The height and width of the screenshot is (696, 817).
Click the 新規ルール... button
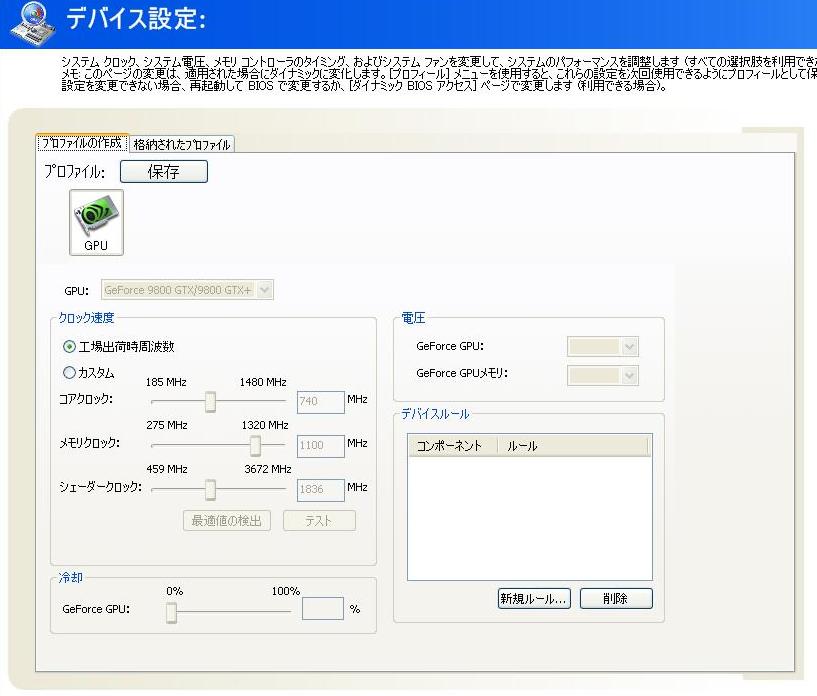[534, 599]
